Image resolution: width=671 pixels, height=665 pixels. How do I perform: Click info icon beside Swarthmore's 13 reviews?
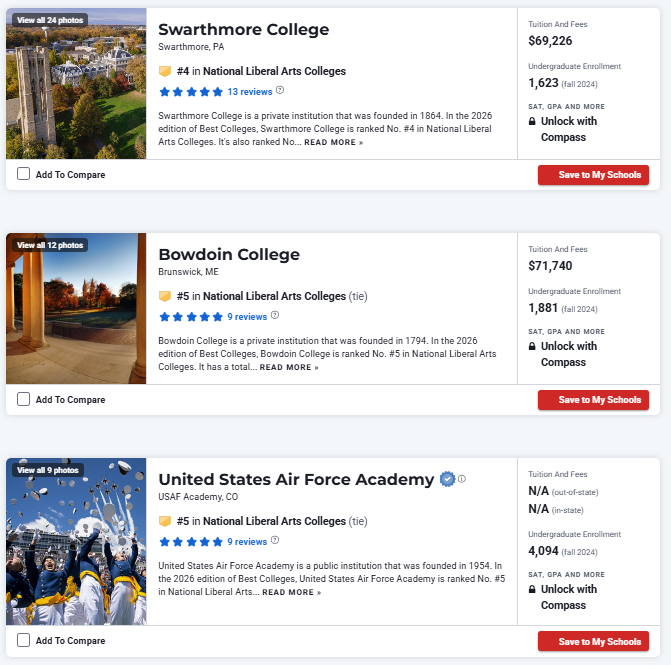point(280,91)
